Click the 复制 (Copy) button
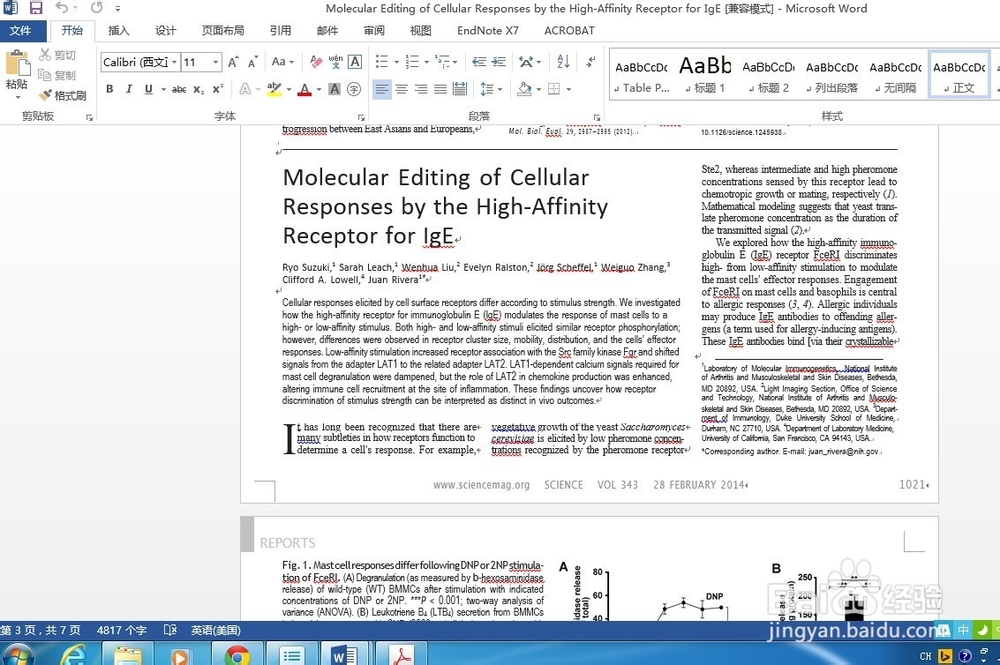 click(x=57, y=75)
